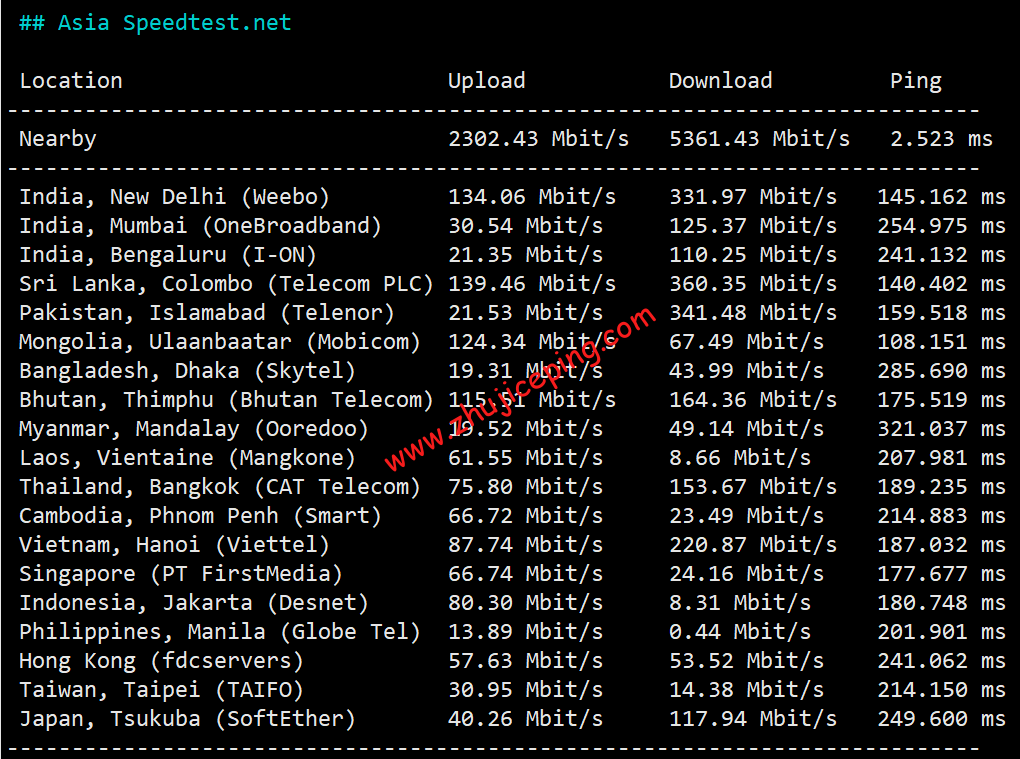Select the Nearby download value "5361.43 Mbit/s"

pyautogui.click(x=760, y=139)
